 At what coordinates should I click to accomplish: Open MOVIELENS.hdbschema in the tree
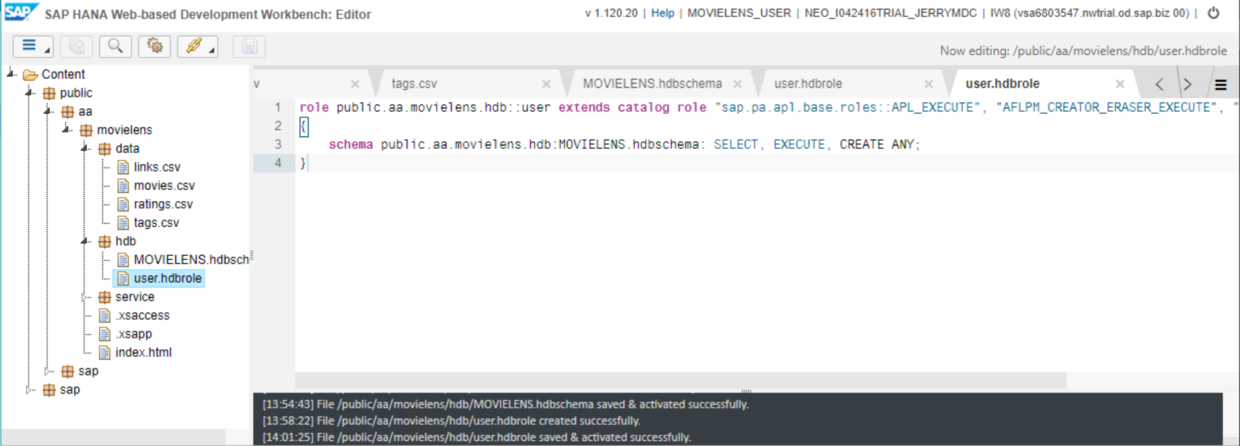tap(191, 260)
